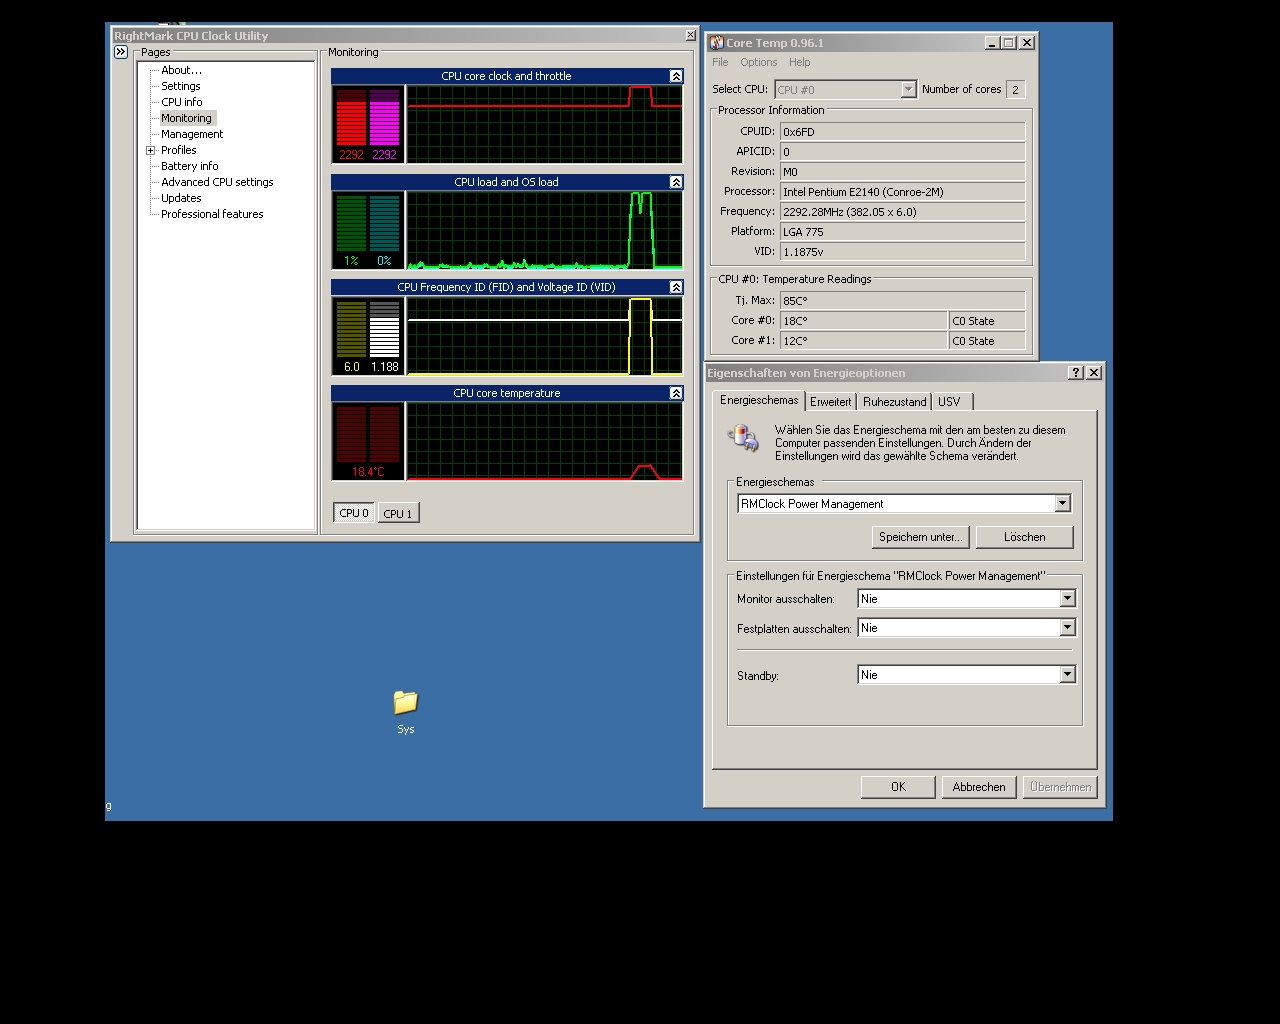Switch monitoring to the CPU 1 tab

pyautogui.click(x=398, y=514)
